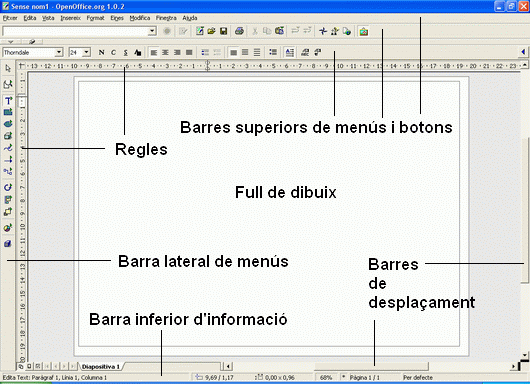Toggle justified text alignment
Screen dimensions: 530x384
click(x=189, y=52)
